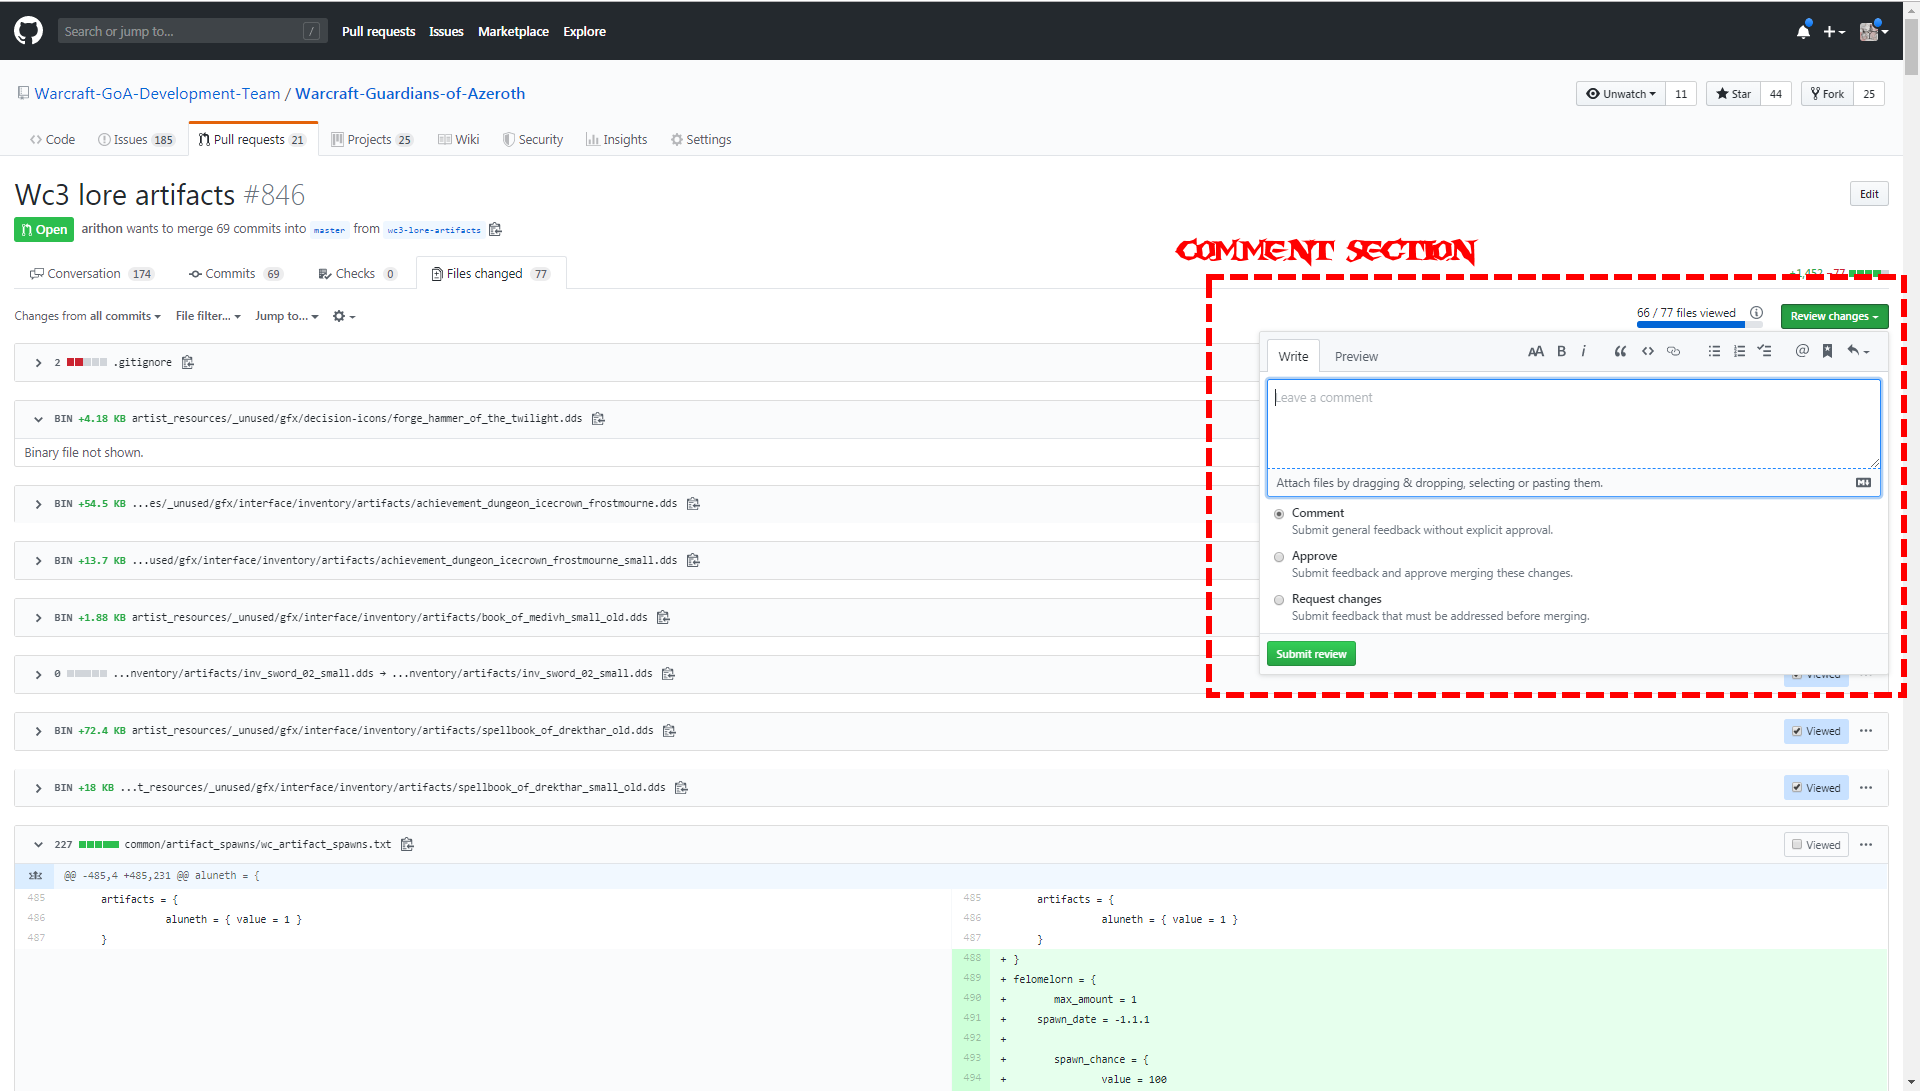Viewport: 1920px width, 1091px height.
Task: Switch to the Conversation tab
Action: click(x=84, y=274)
